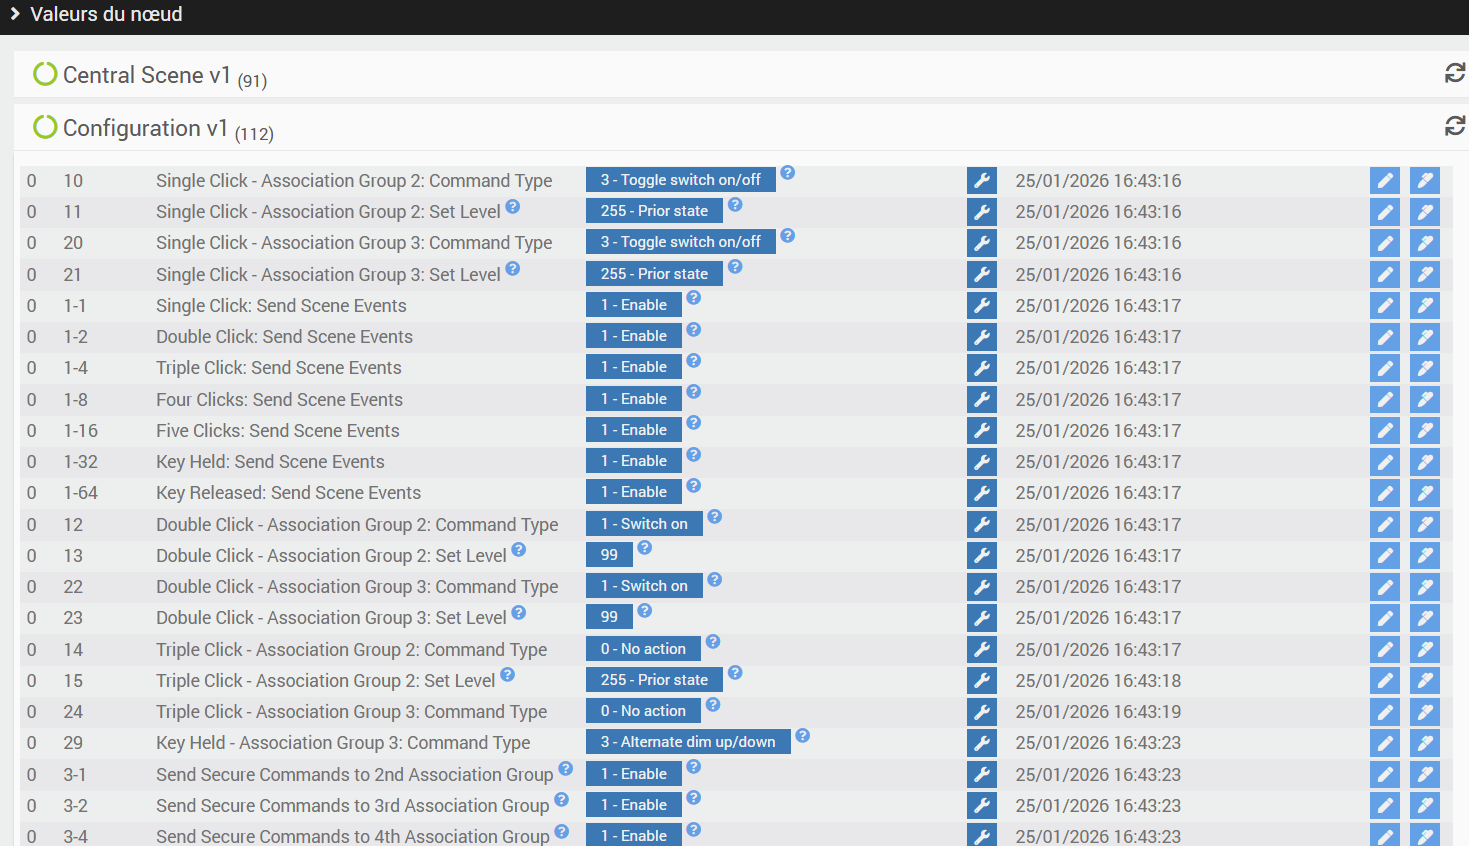Refresh the Configuration v1 section
Viewport: 1469px width, 846px height.
(1454, 126)
